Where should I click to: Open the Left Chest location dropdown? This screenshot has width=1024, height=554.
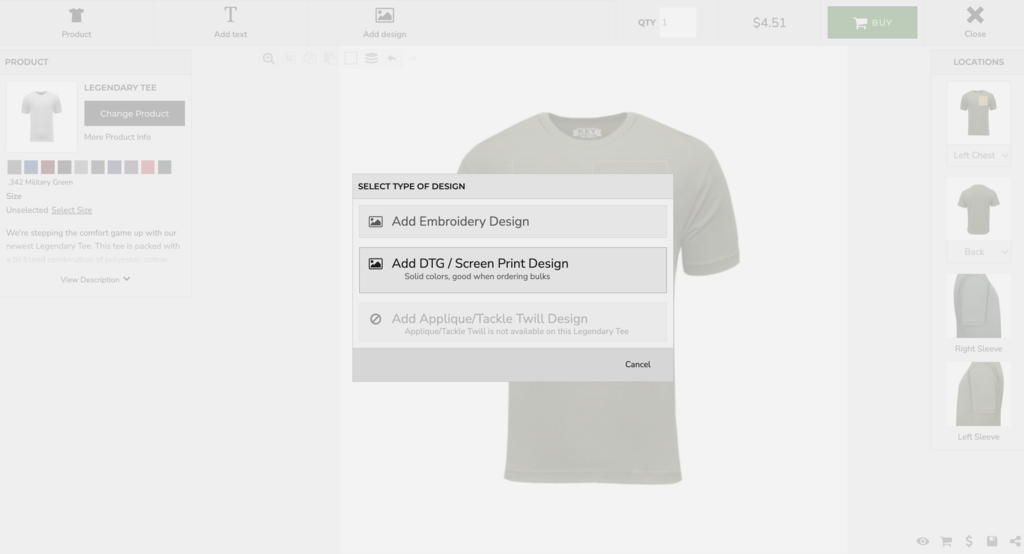pos(979,155)
